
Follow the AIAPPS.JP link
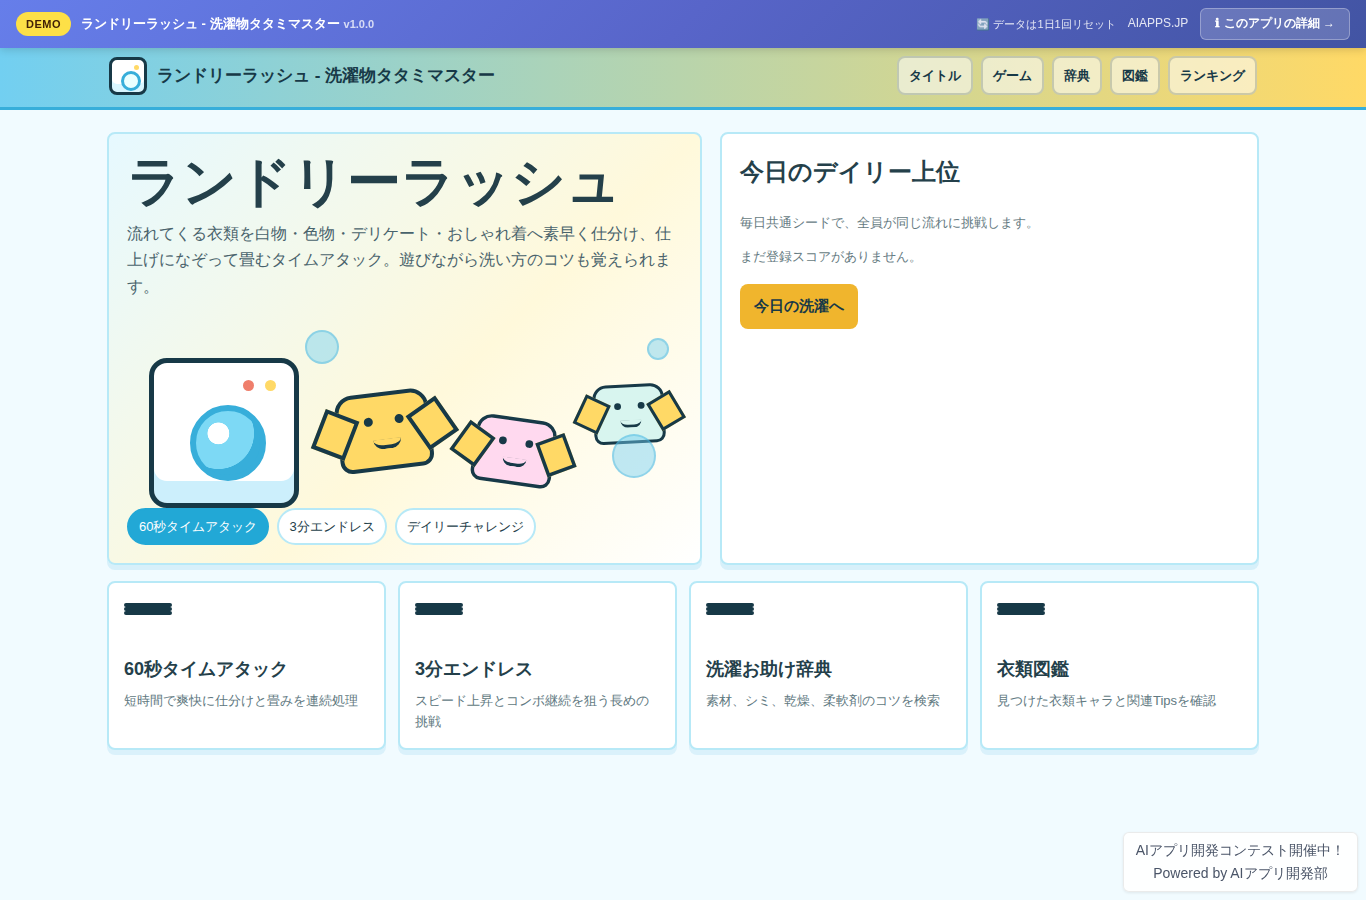1158,23
